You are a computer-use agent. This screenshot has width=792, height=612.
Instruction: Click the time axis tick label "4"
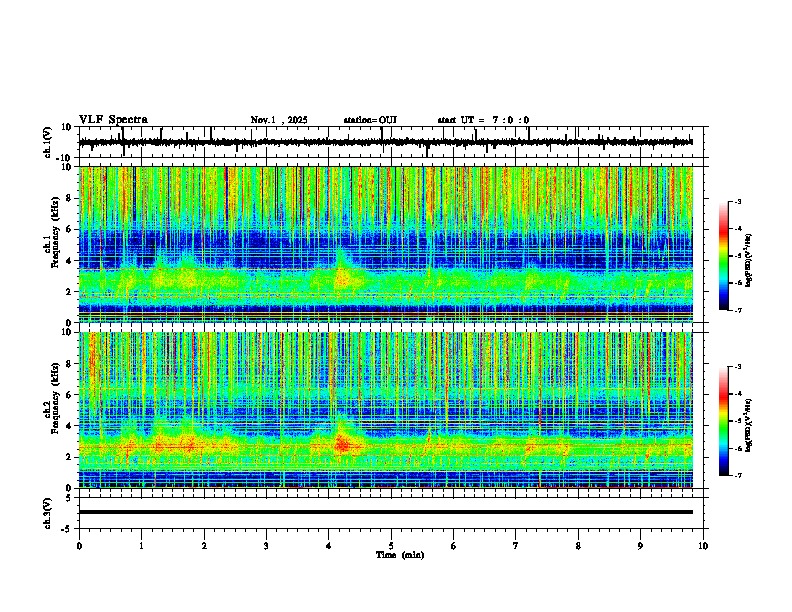tap(329, 546)
